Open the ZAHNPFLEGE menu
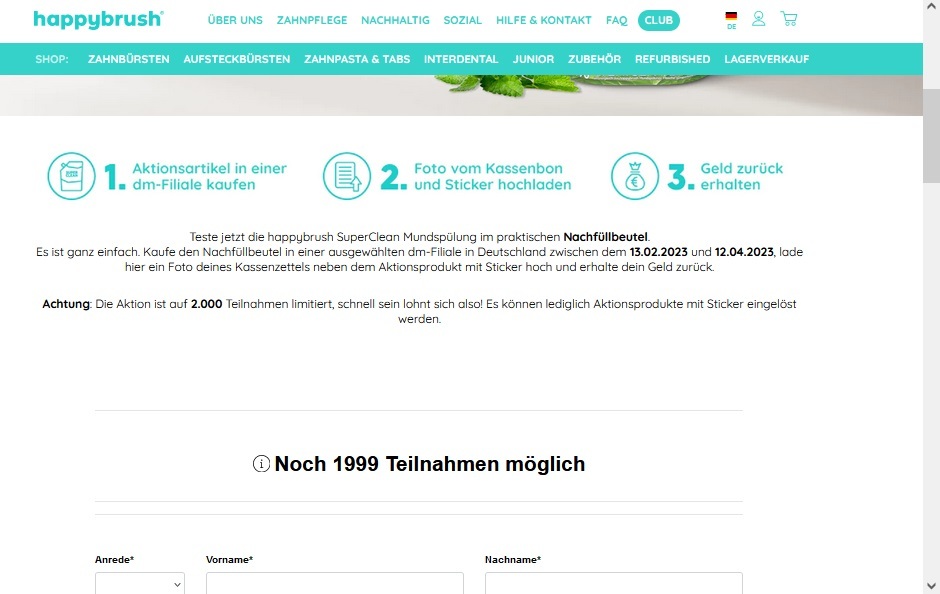 (x=312, y=20)
